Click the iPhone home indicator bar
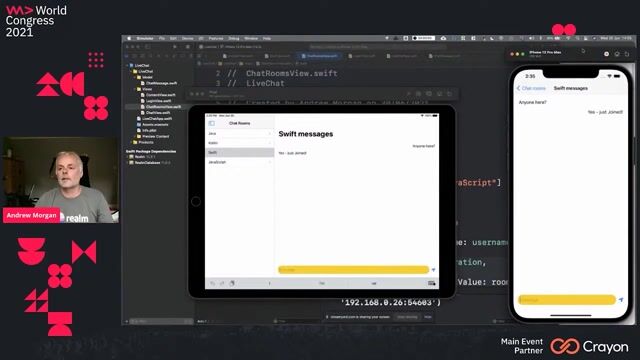Viewport: 640px width, 360px height. [571, 315]
